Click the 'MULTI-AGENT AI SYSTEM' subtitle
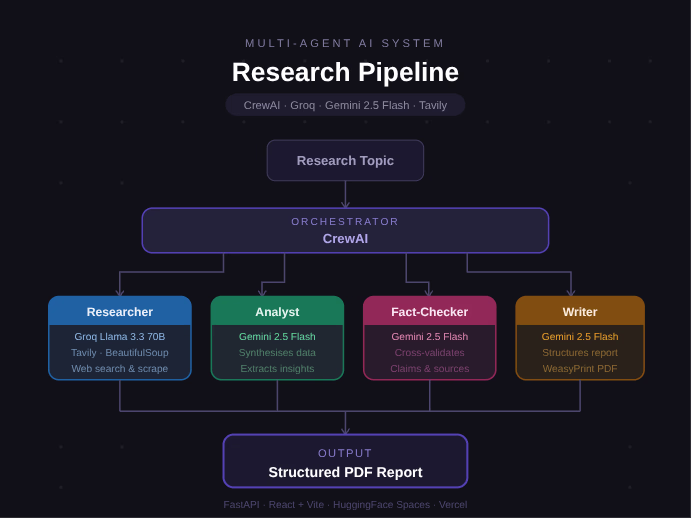This screenshot has width=700, height=528. tap(345, 43)
